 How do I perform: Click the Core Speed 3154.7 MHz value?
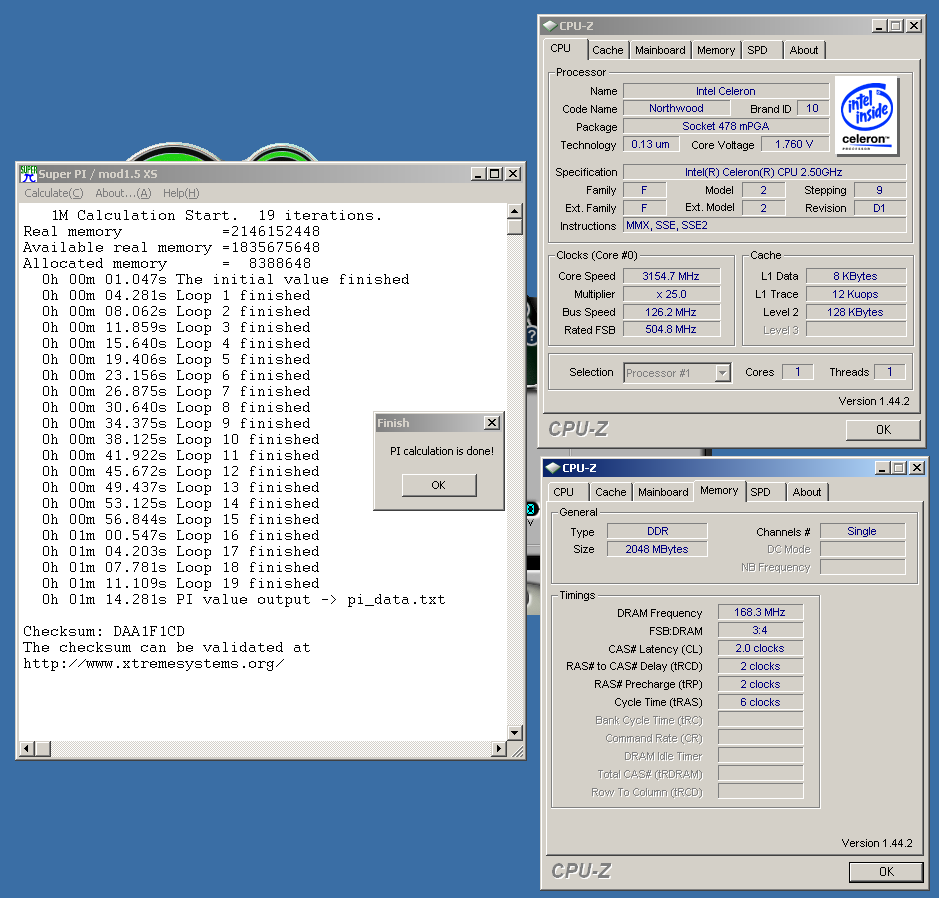point(671,276)
